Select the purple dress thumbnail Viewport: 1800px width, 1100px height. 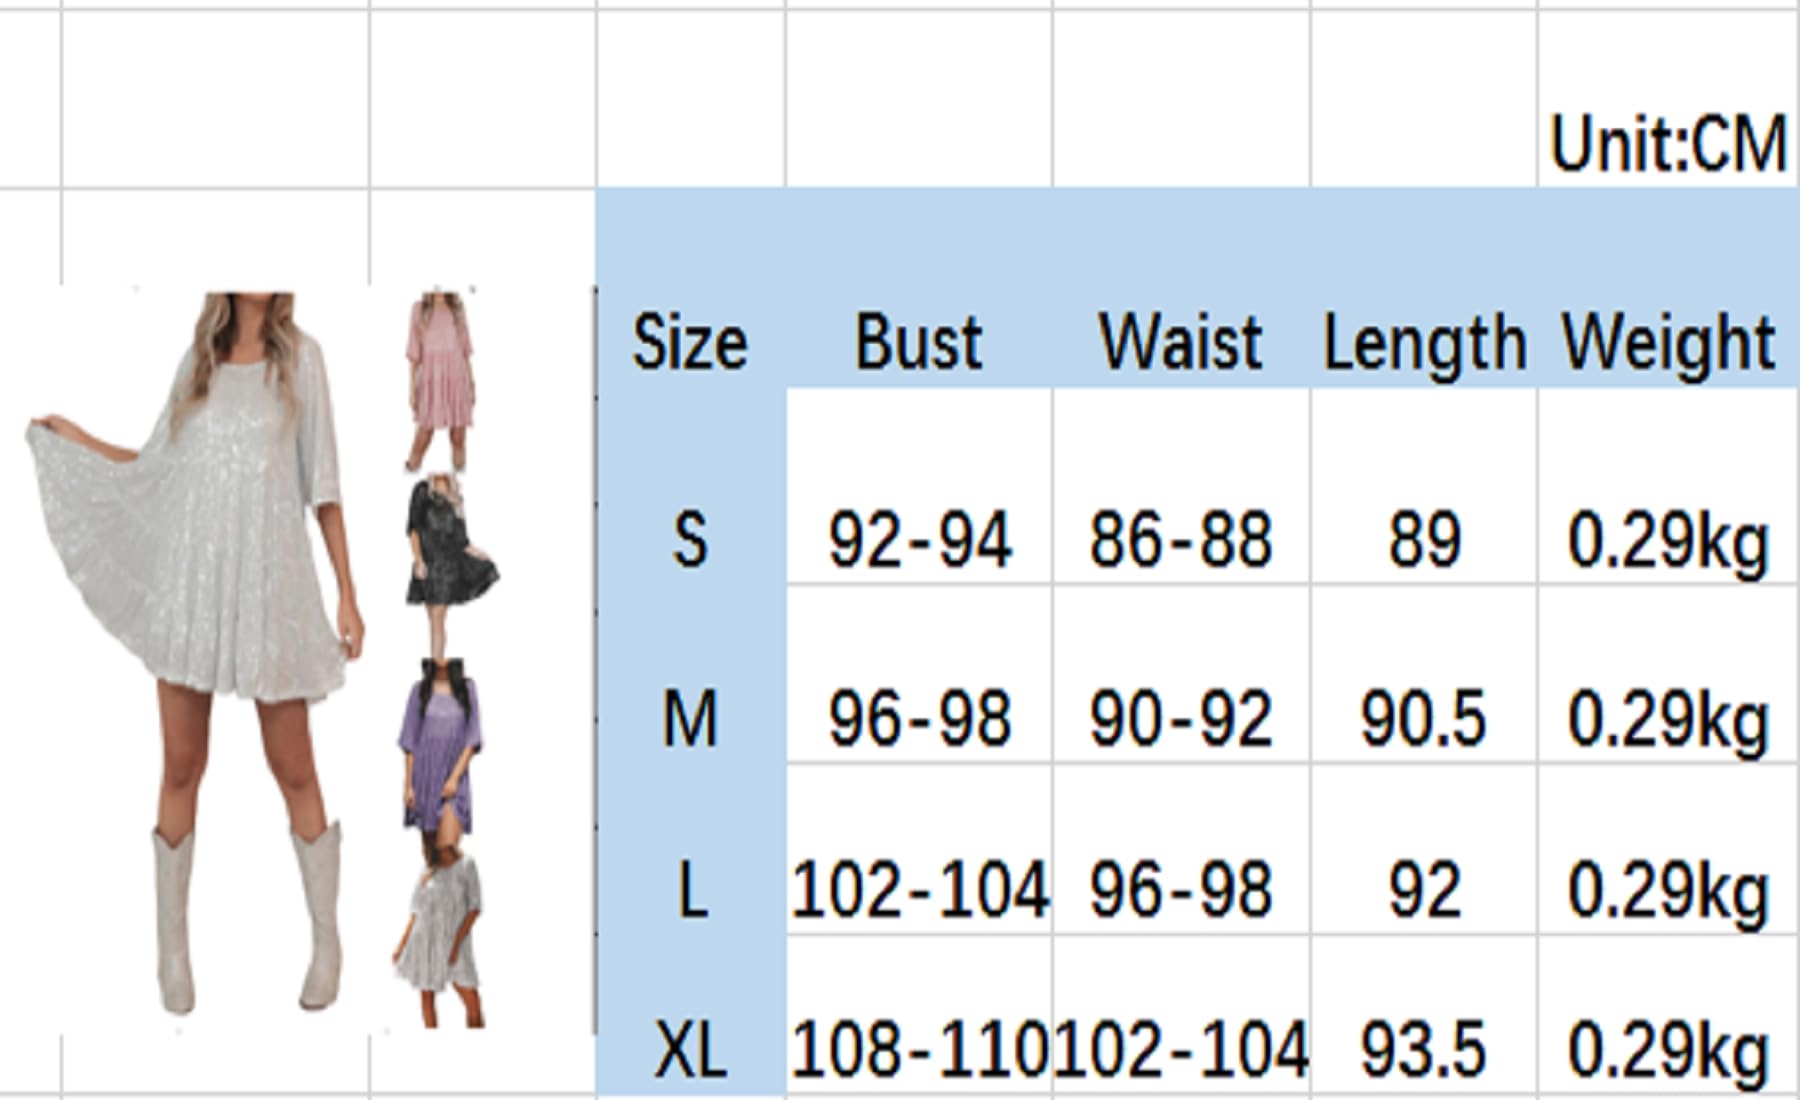[x=442, y=745]
